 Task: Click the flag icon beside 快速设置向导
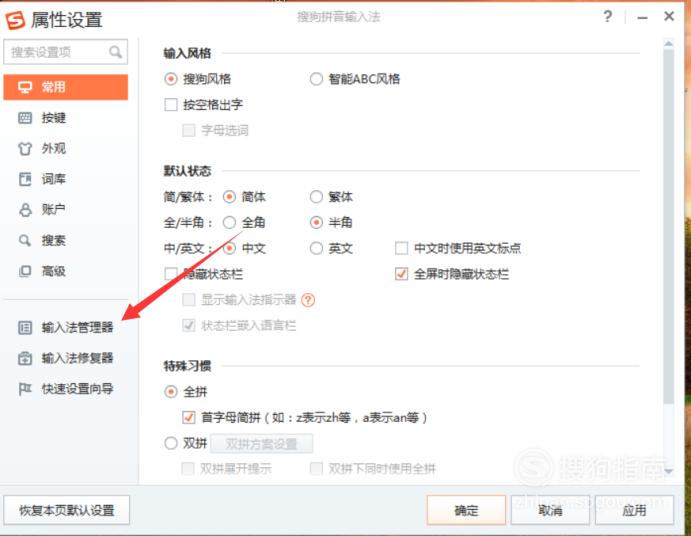[25, 389]
